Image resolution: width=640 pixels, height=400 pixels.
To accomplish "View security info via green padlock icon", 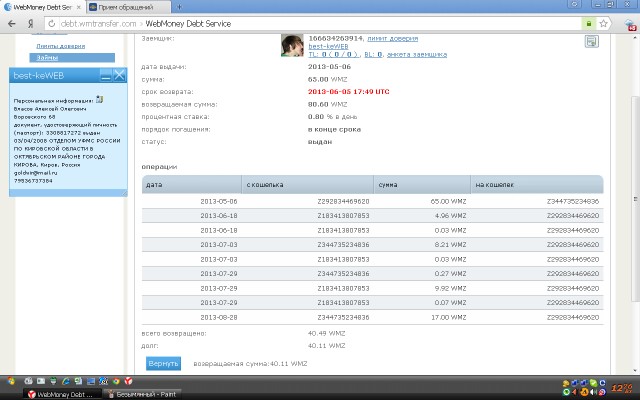I will 589,24.
